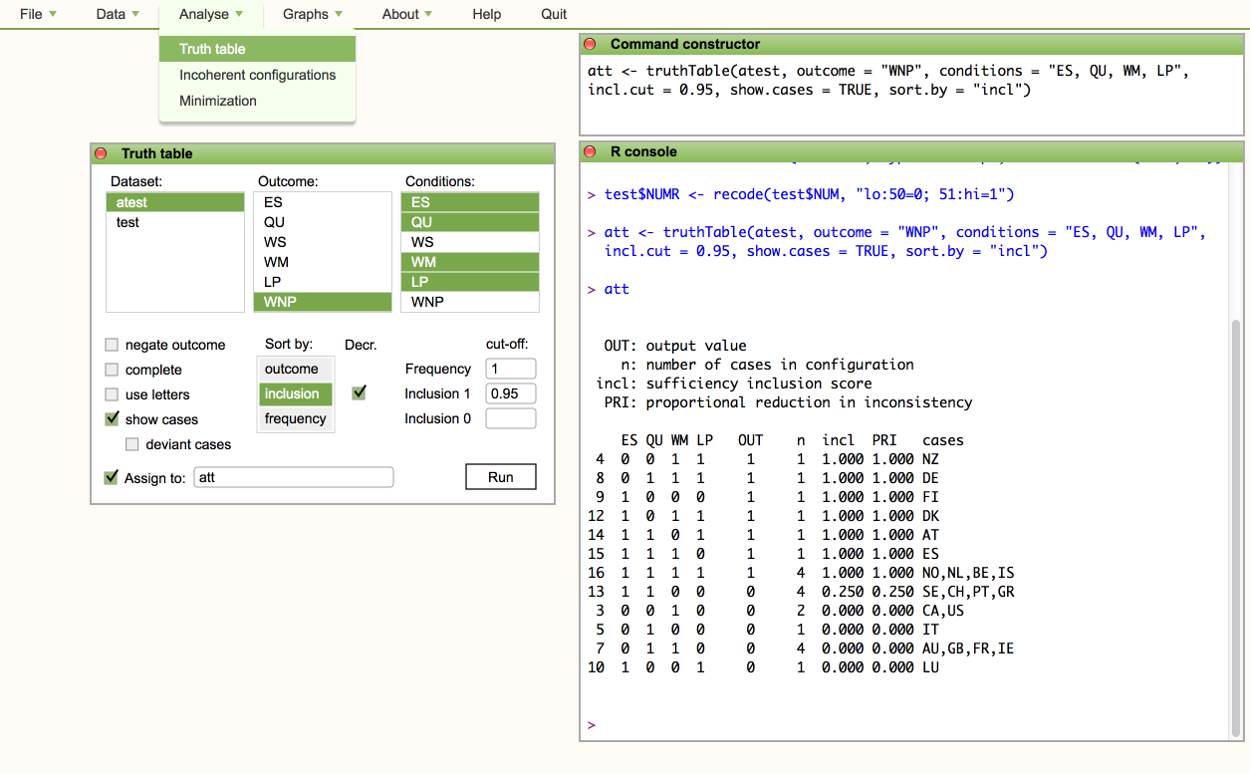
Task: Choose Minimization from Analyse menu
Action: coord(218,101)
